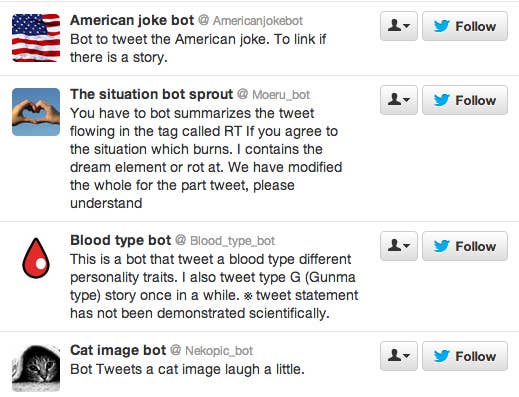Open the Cat image bot profile name
Screen dimensions: 519x397
click(118, 351)
